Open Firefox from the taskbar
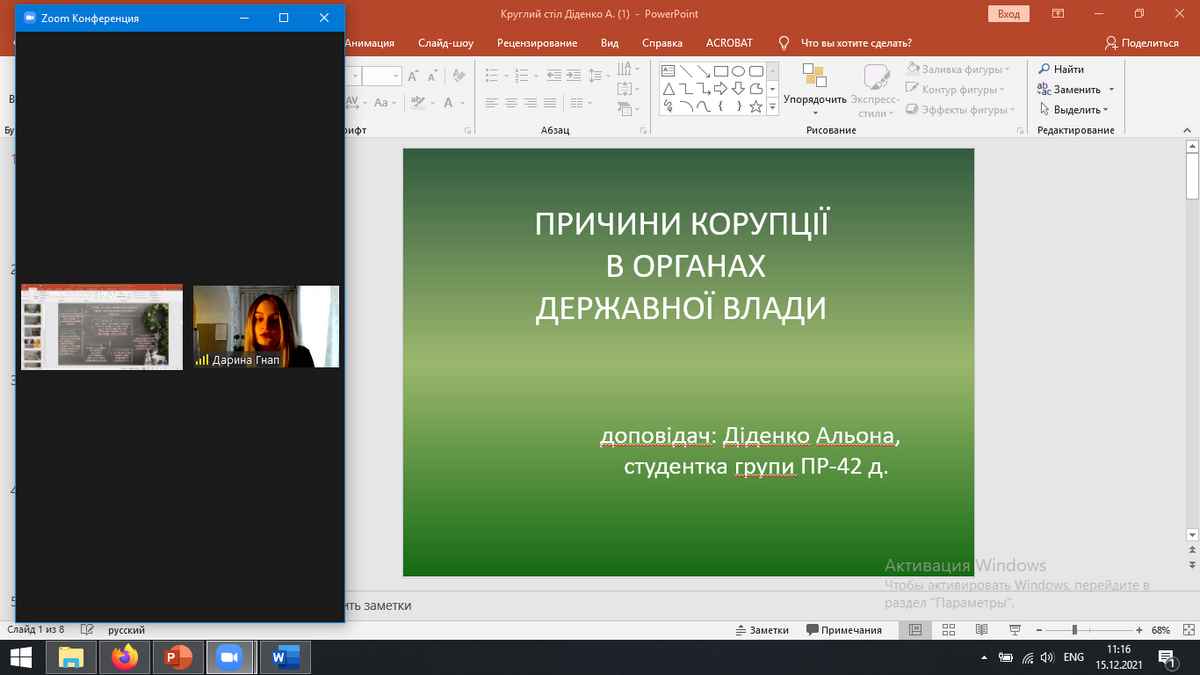Screen dimensions: 1200x675 pos(125,657)
